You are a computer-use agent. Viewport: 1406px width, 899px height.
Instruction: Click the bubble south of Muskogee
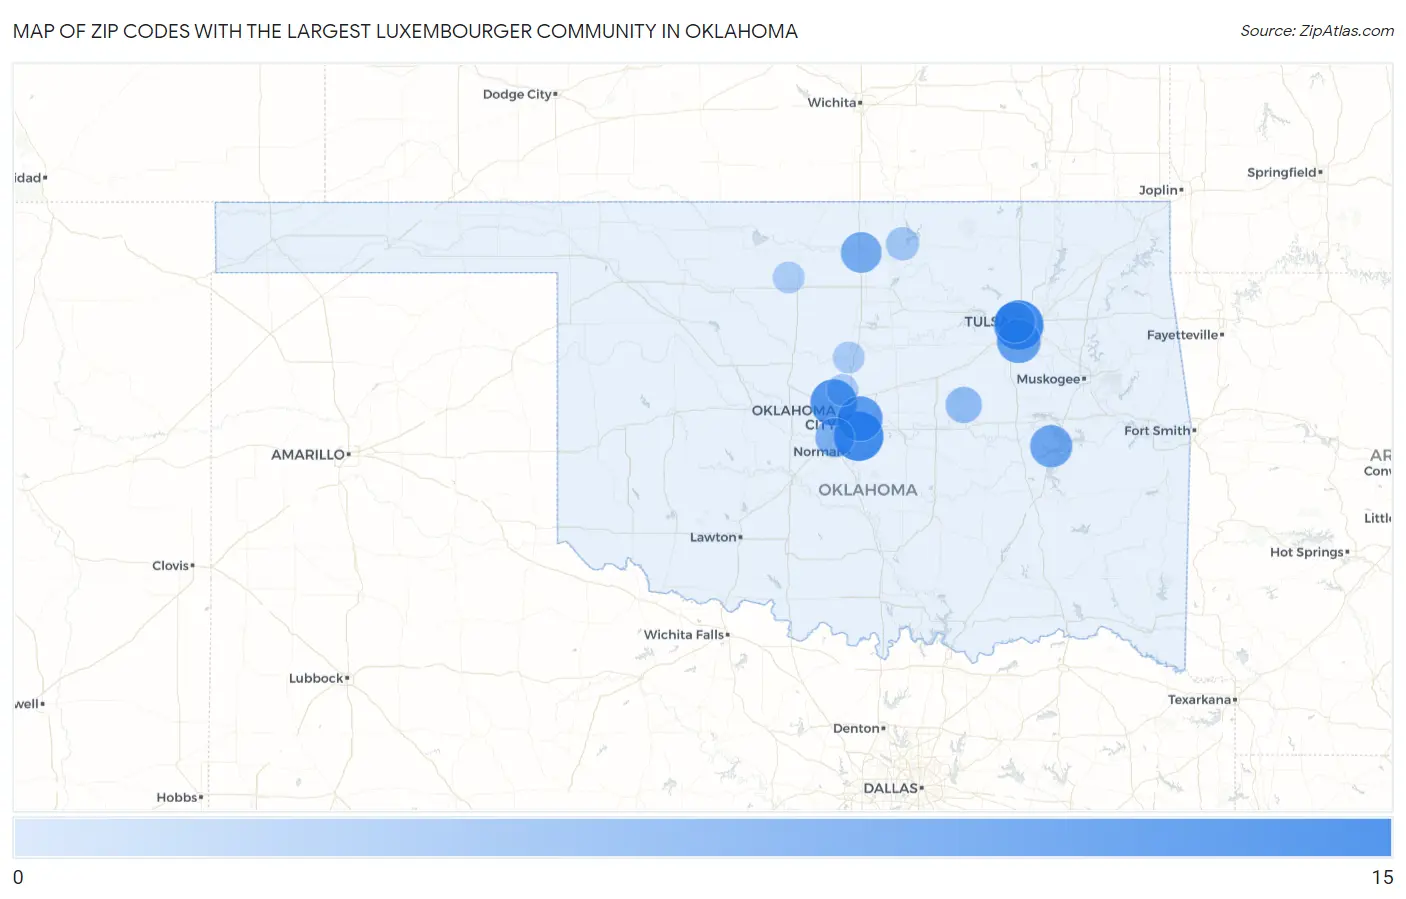point(1051,446)
